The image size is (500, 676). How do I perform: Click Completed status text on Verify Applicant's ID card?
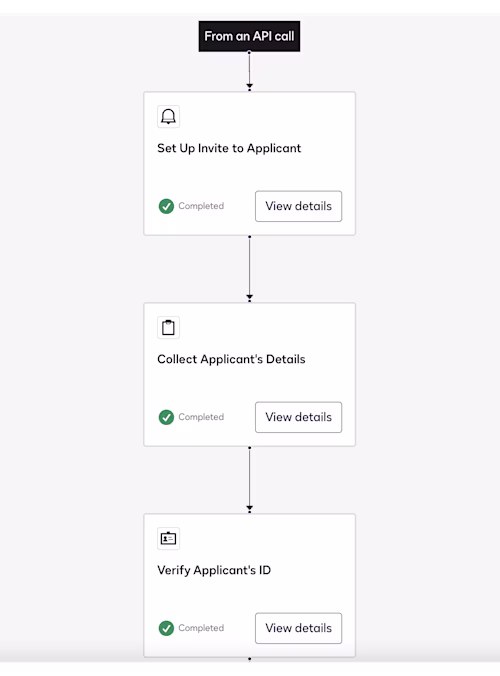tap(201, 628)
